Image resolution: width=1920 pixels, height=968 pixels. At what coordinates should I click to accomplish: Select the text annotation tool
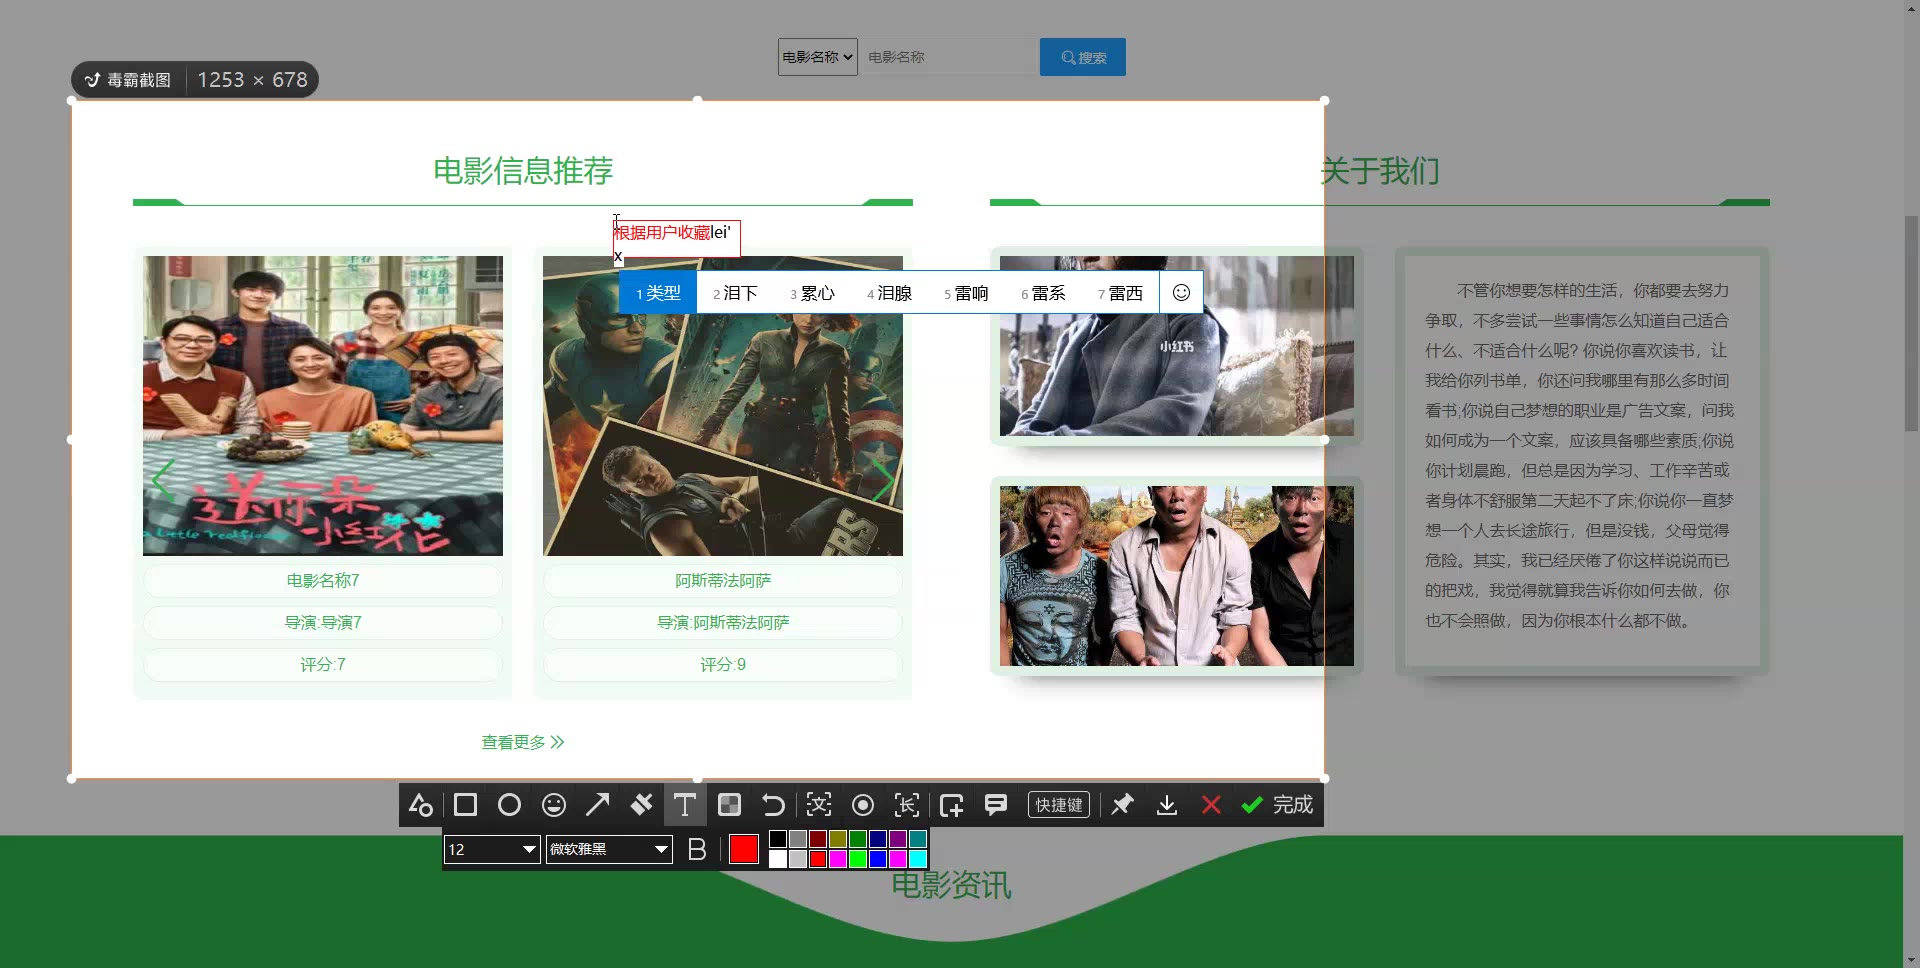click(x=685, y=805)
